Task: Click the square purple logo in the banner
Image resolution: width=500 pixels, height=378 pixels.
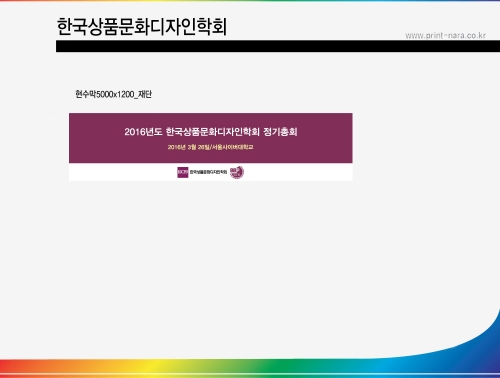Action: click(x=183, y=172)
